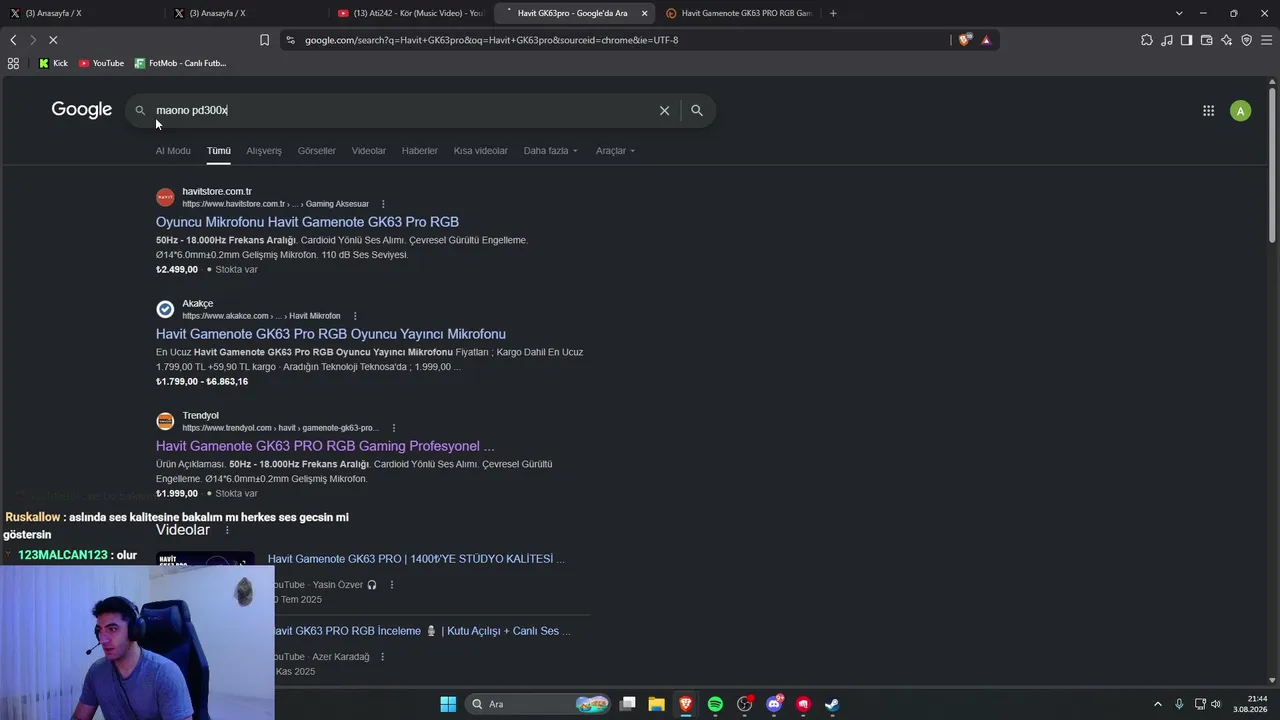The image size is (1280, 720).
Task: Expand the Daha fazla dropdown
Action: pos(550,151)
